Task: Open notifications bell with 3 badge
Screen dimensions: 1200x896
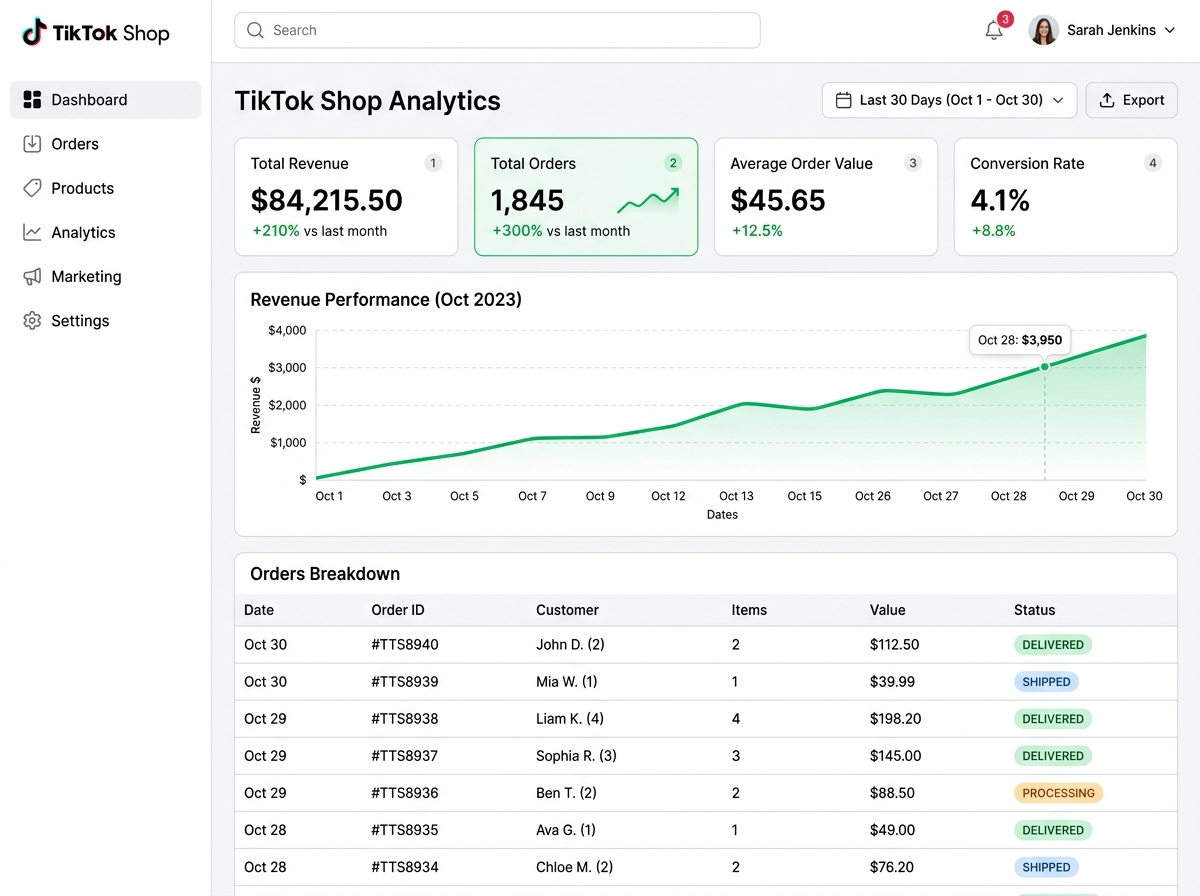Action: click(x=995, y=29)
